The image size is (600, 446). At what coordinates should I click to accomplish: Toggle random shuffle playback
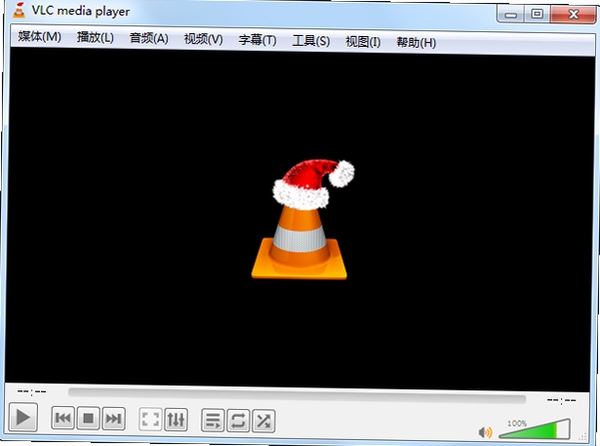(x=264, y=421)
